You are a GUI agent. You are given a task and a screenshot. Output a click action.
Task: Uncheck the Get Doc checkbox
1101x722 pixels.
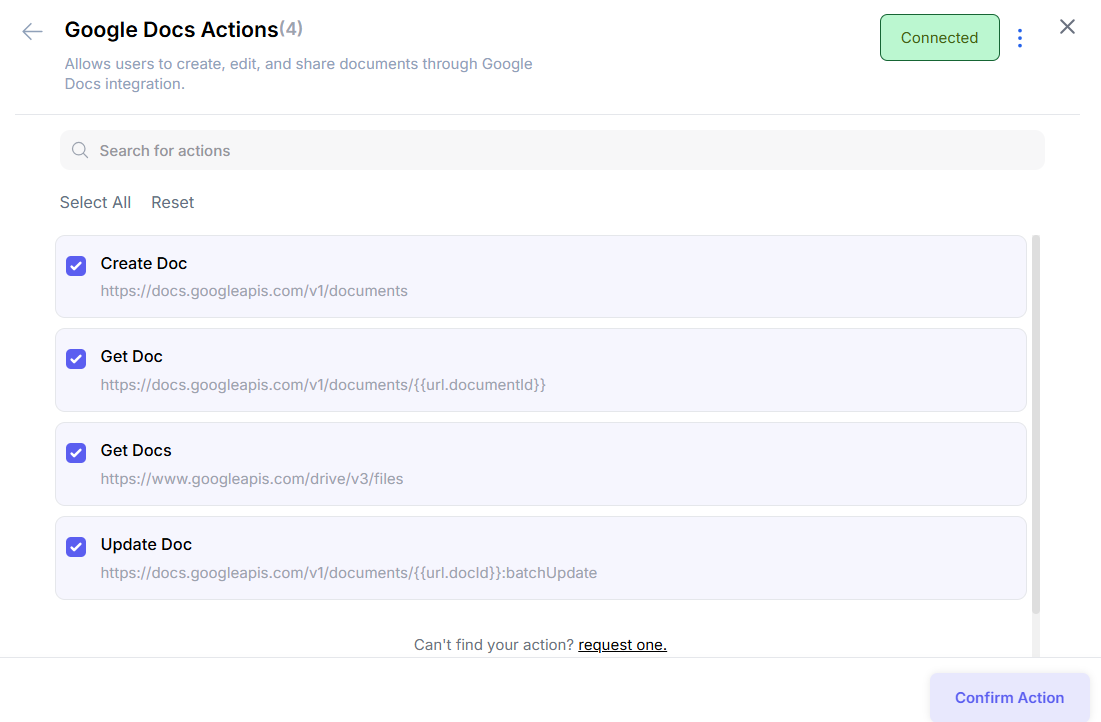pyautogui.click(x=76, y=359)
